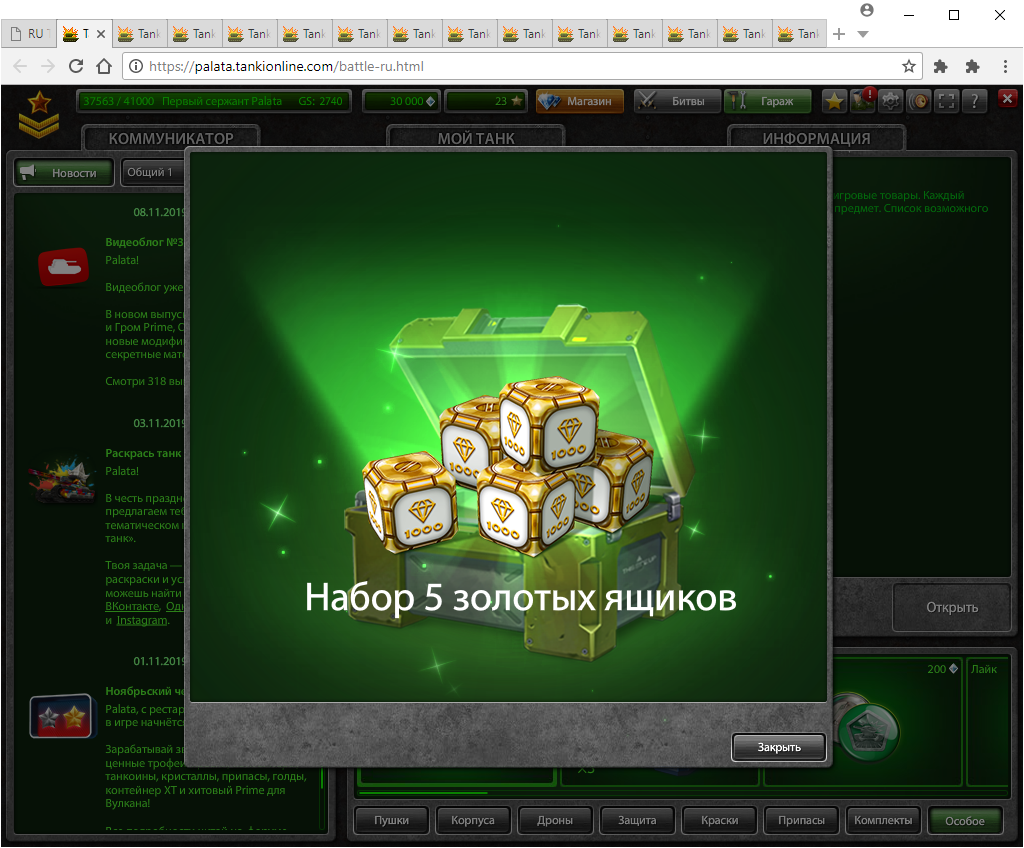Click the browser forward arrow
Viewport: 1024px width, 848px height.
48,66
